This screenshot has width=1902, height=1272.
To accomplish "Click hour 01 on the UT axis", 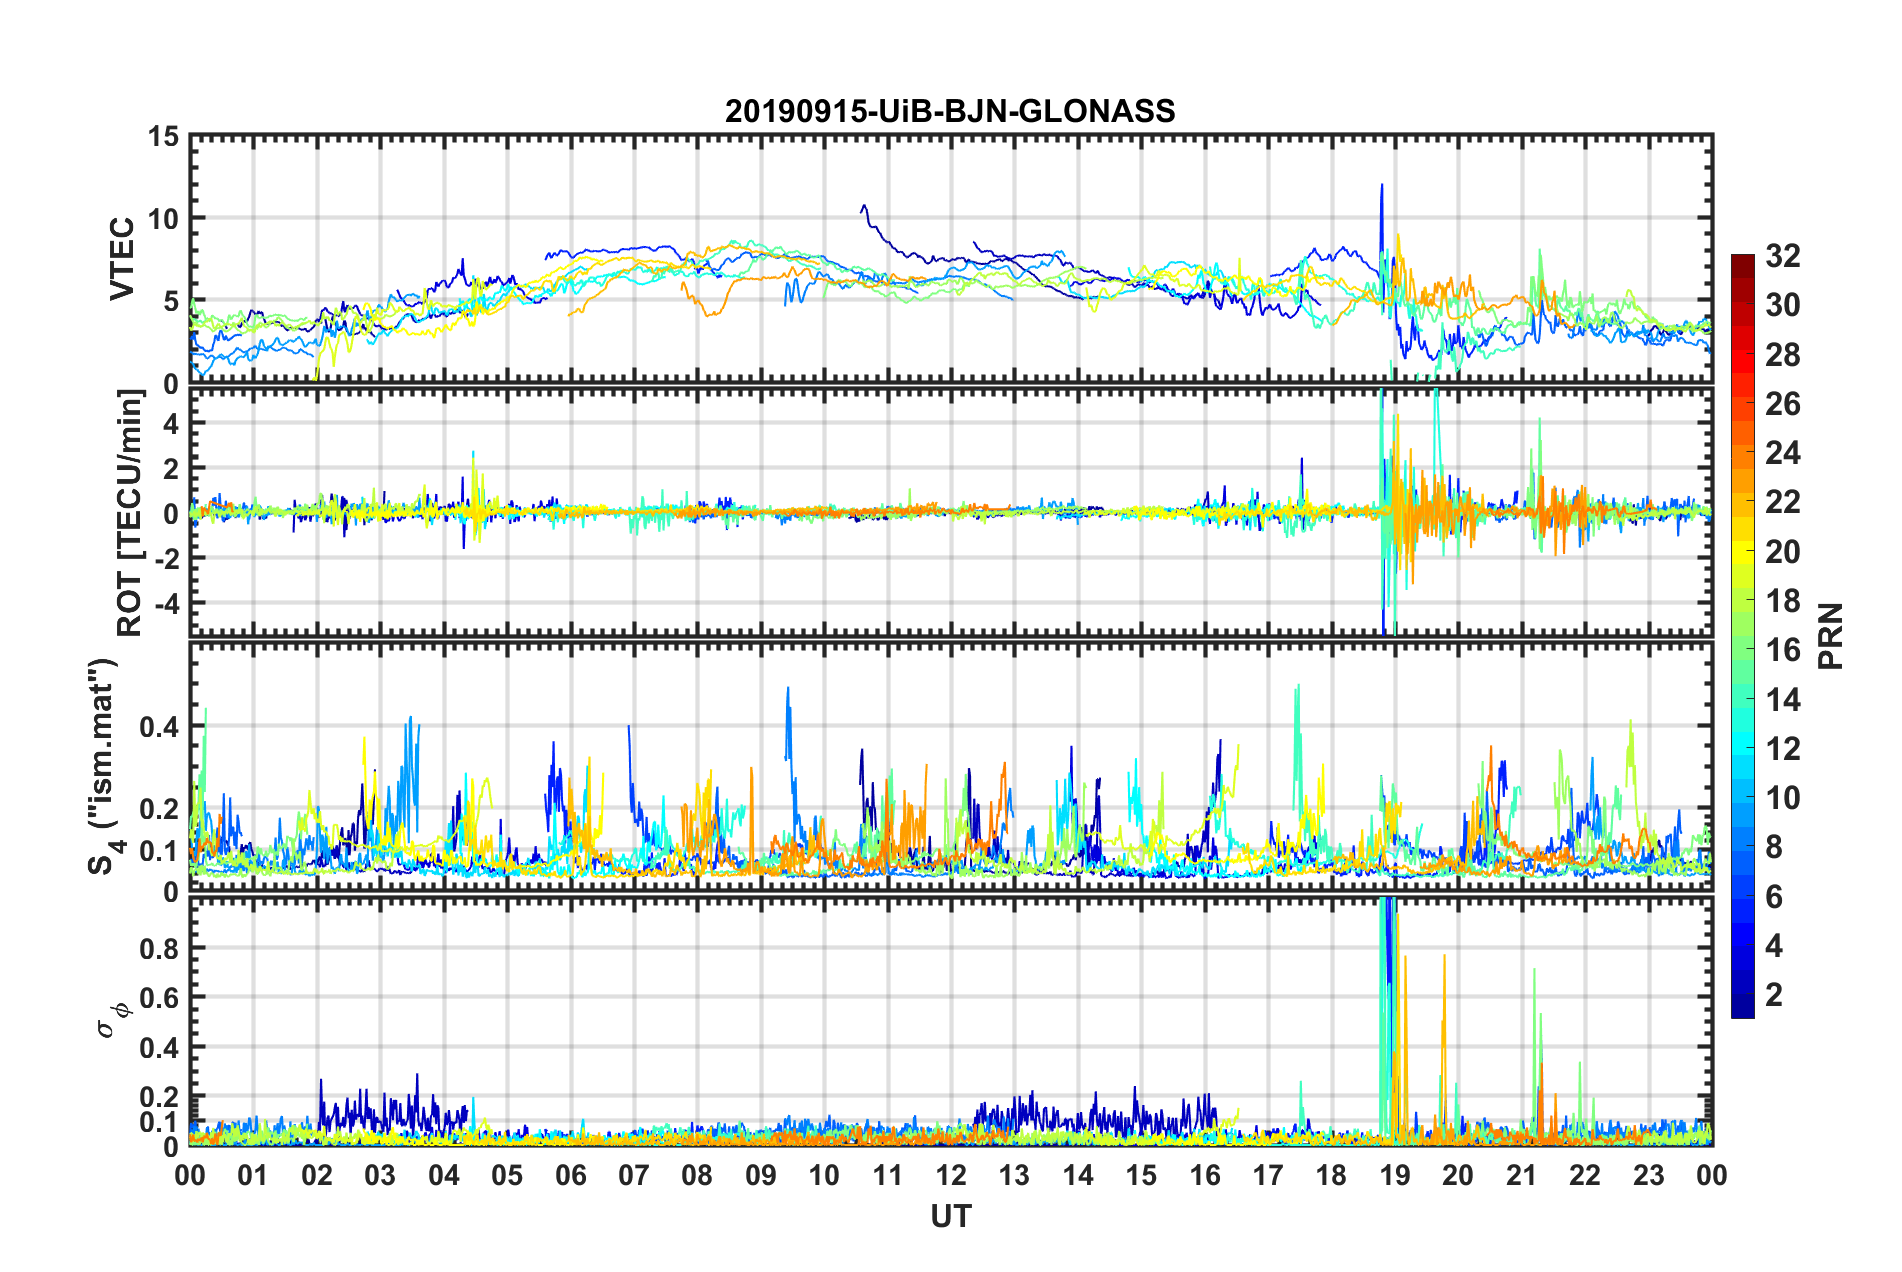I will tap(253, 1175).
